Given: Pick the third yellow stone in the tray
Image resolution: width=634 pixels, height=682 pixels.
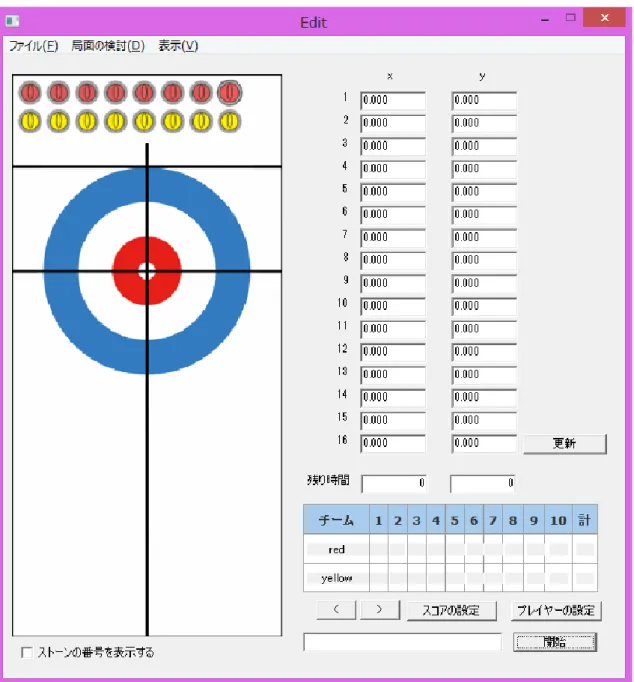Looking at the screenshot, I should click(x=87, y=122).
